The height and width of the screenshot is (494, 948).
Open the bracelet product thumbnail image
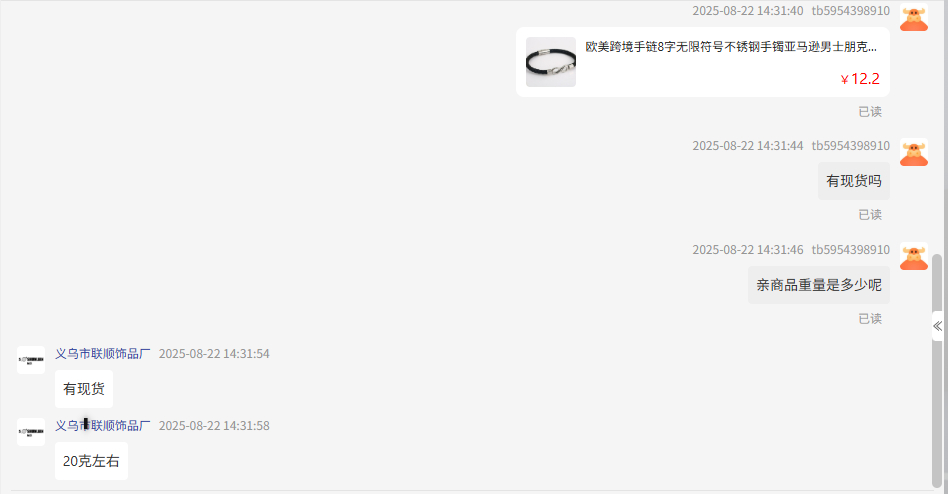(551, 62)
